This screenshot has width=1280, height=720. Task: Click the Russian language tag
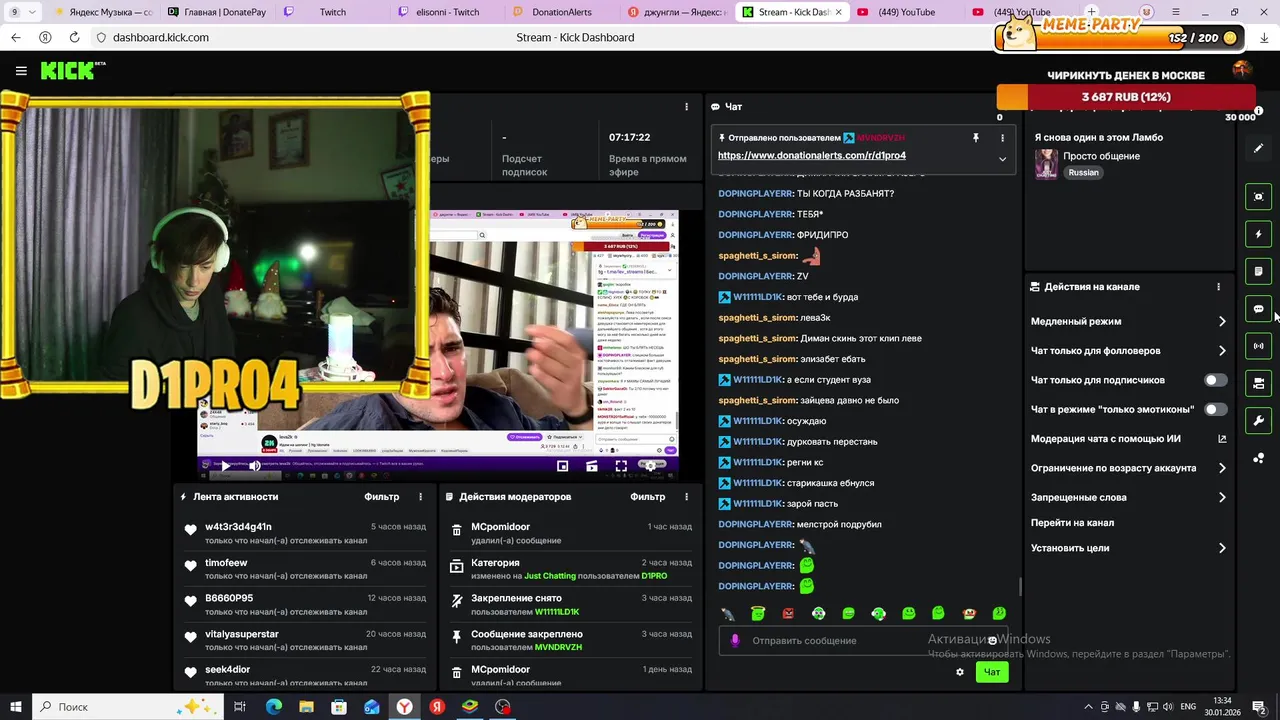1083,173
